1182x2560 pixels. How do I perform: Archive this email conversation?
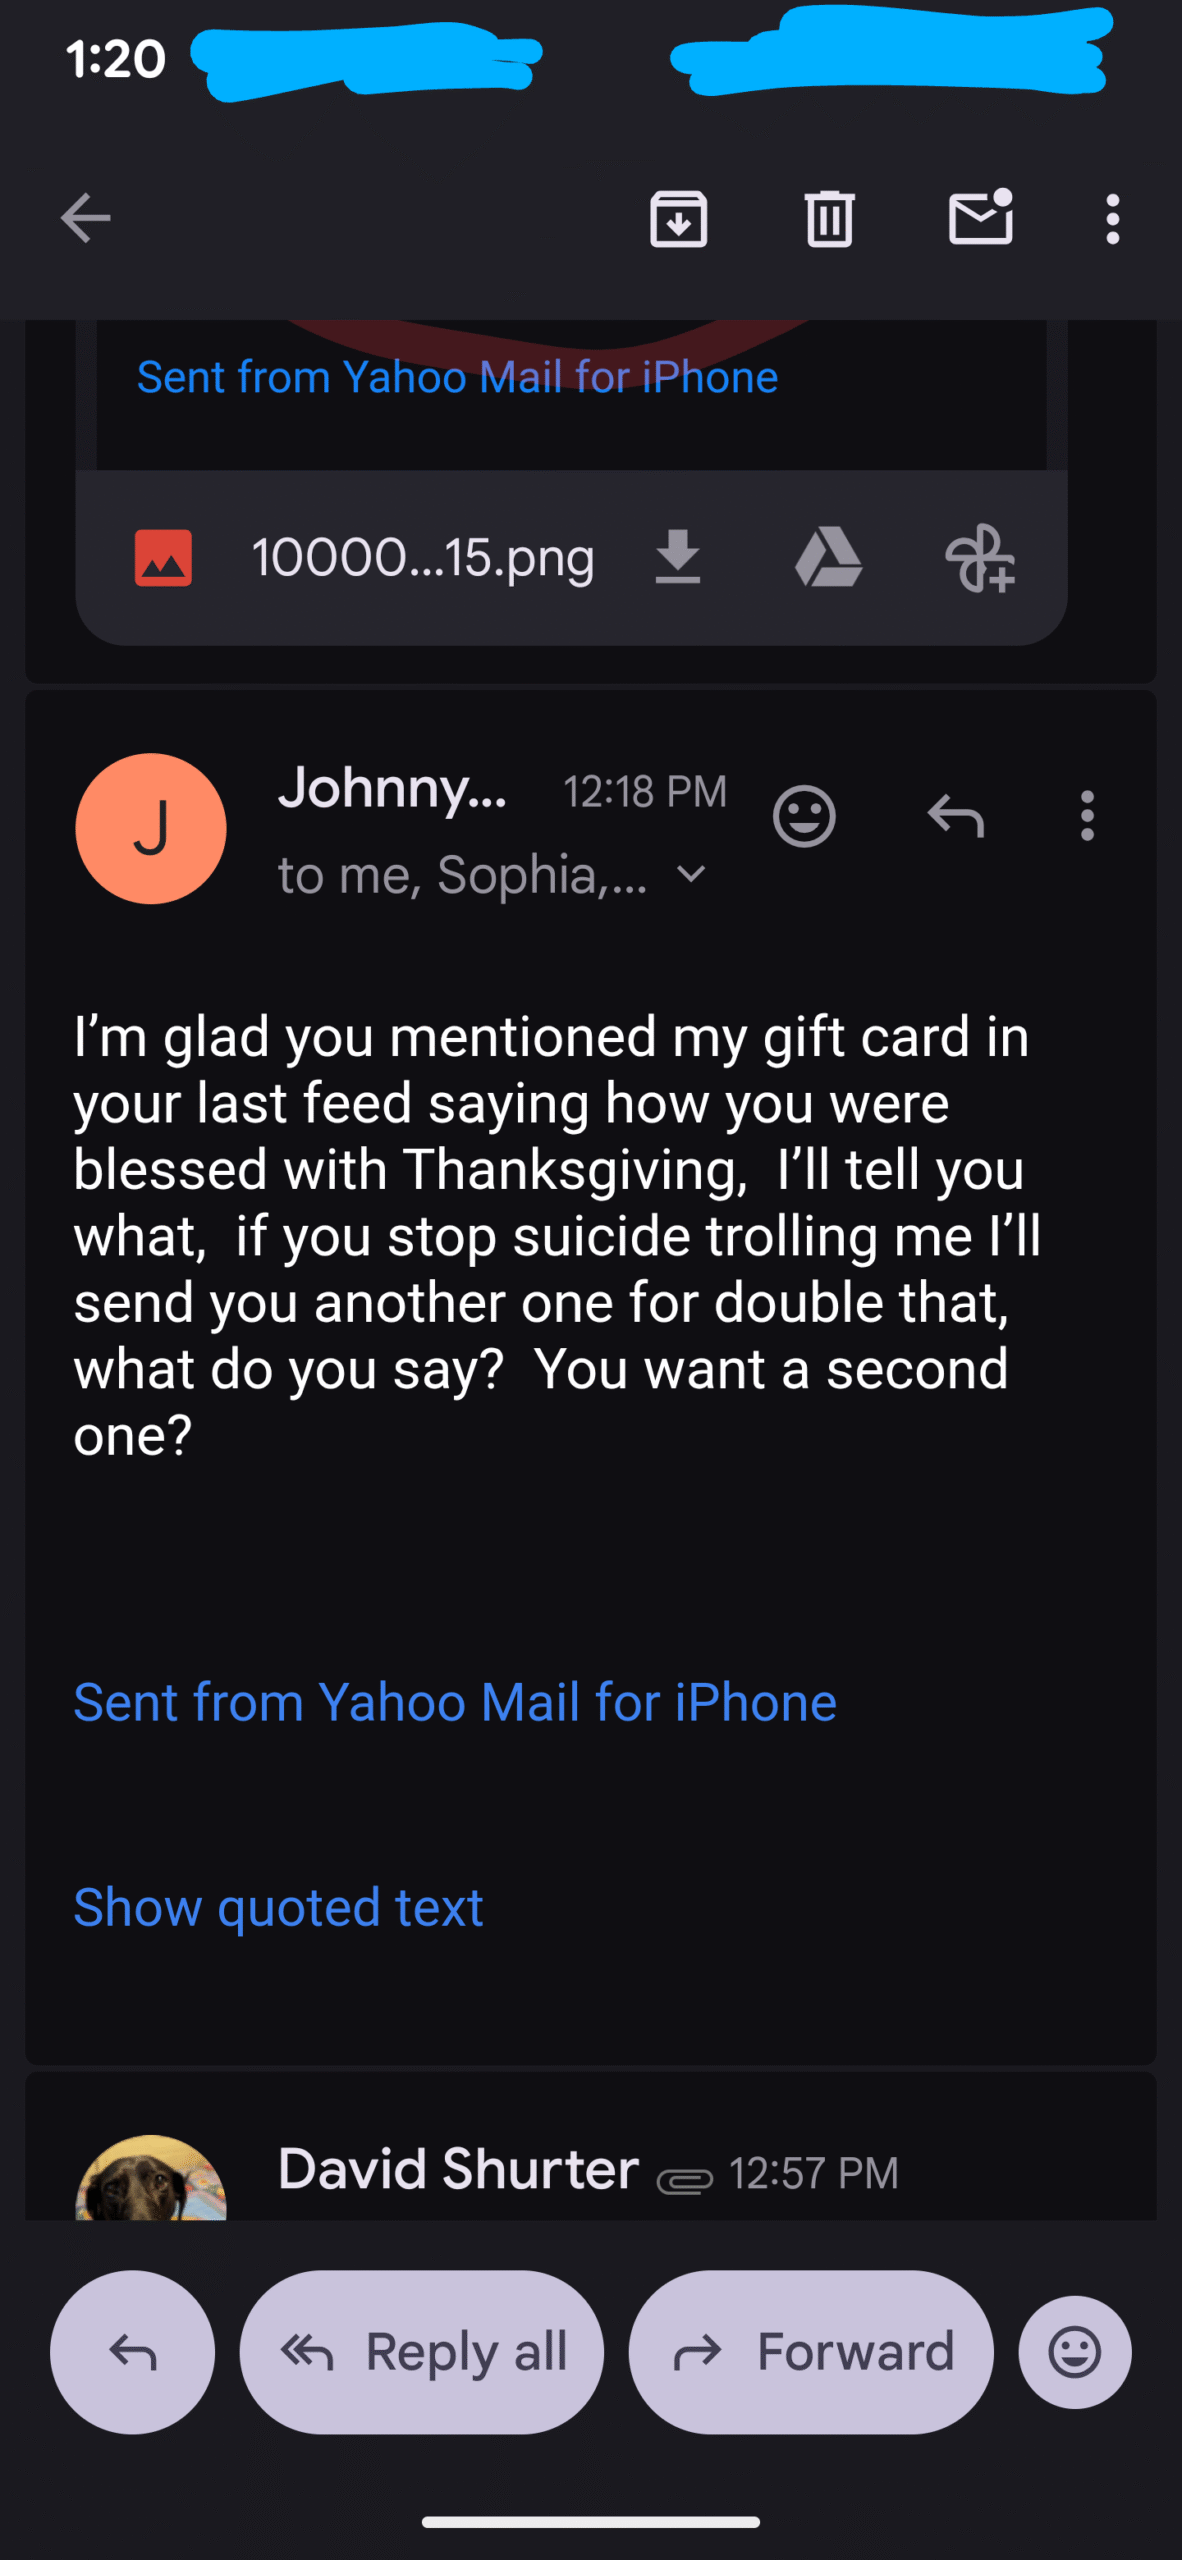click(678, 218)
